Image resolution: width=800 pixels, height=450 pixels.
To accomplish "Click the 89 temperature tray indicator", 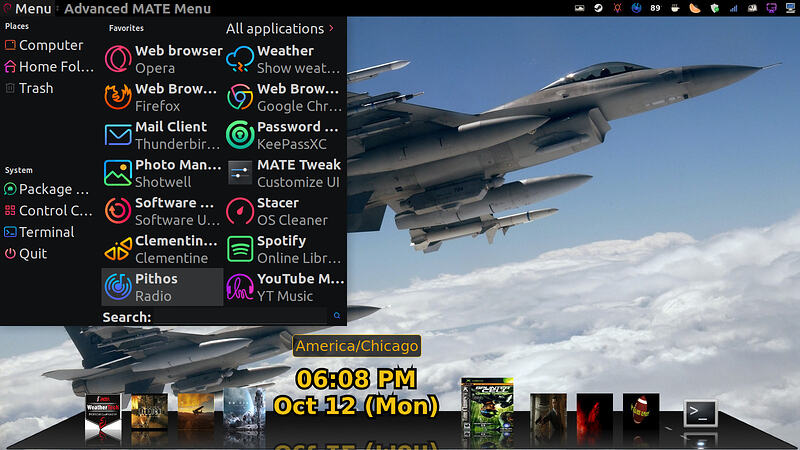I will coord(656,8).
